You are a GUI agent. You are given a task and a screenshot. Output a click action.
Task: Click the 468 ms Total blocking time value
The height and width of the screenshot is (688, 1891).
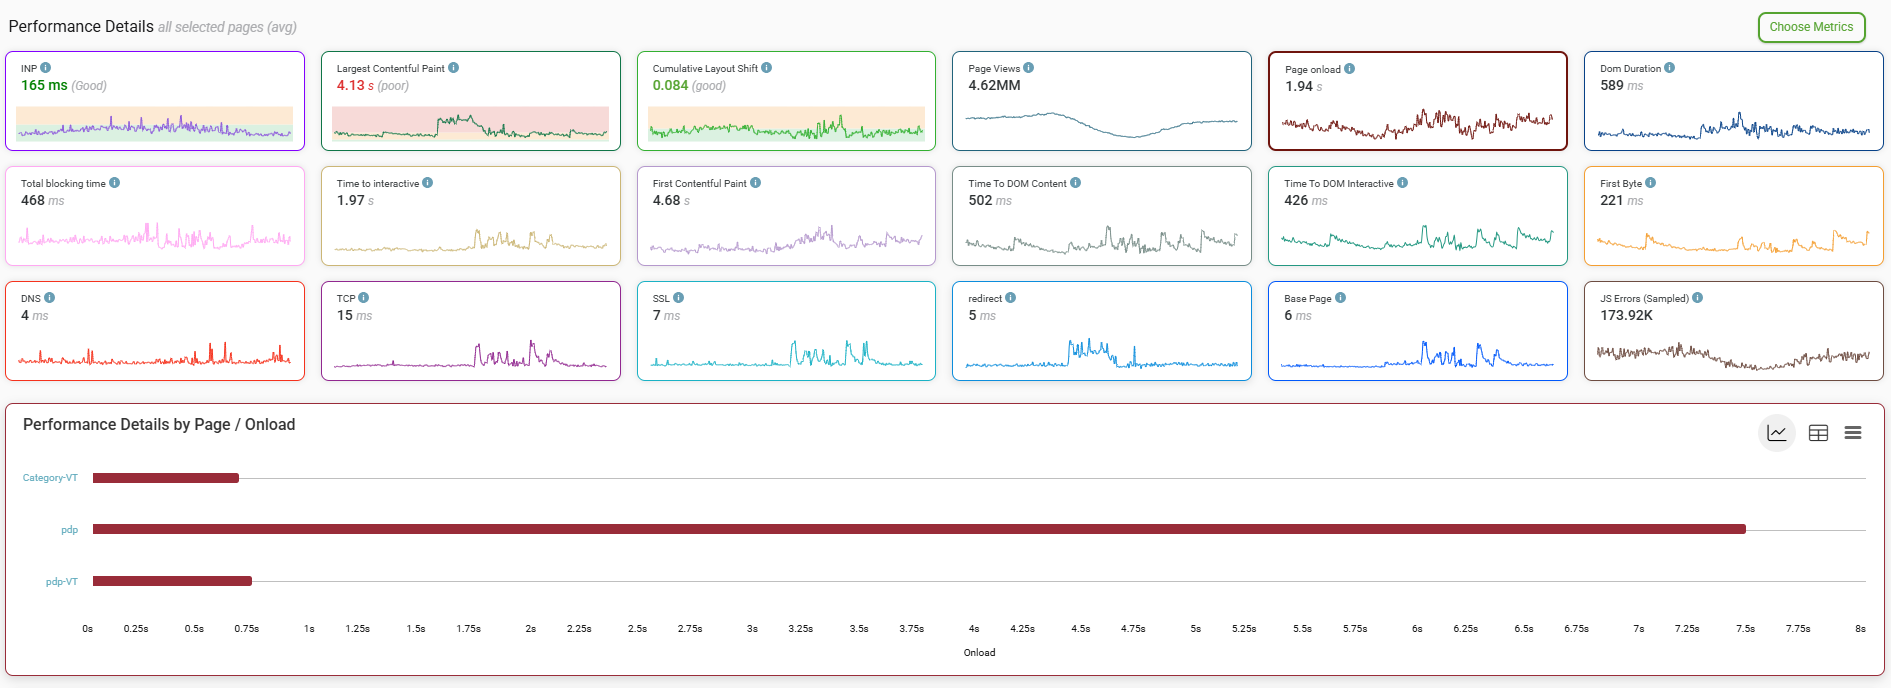[x=43, y=200]
